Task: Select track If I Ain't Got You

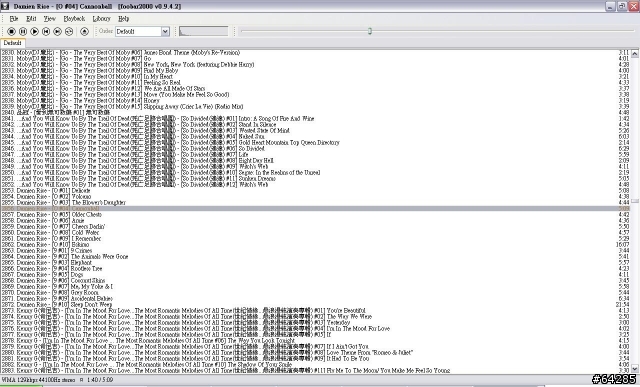Action: click(x=315, y=347)
